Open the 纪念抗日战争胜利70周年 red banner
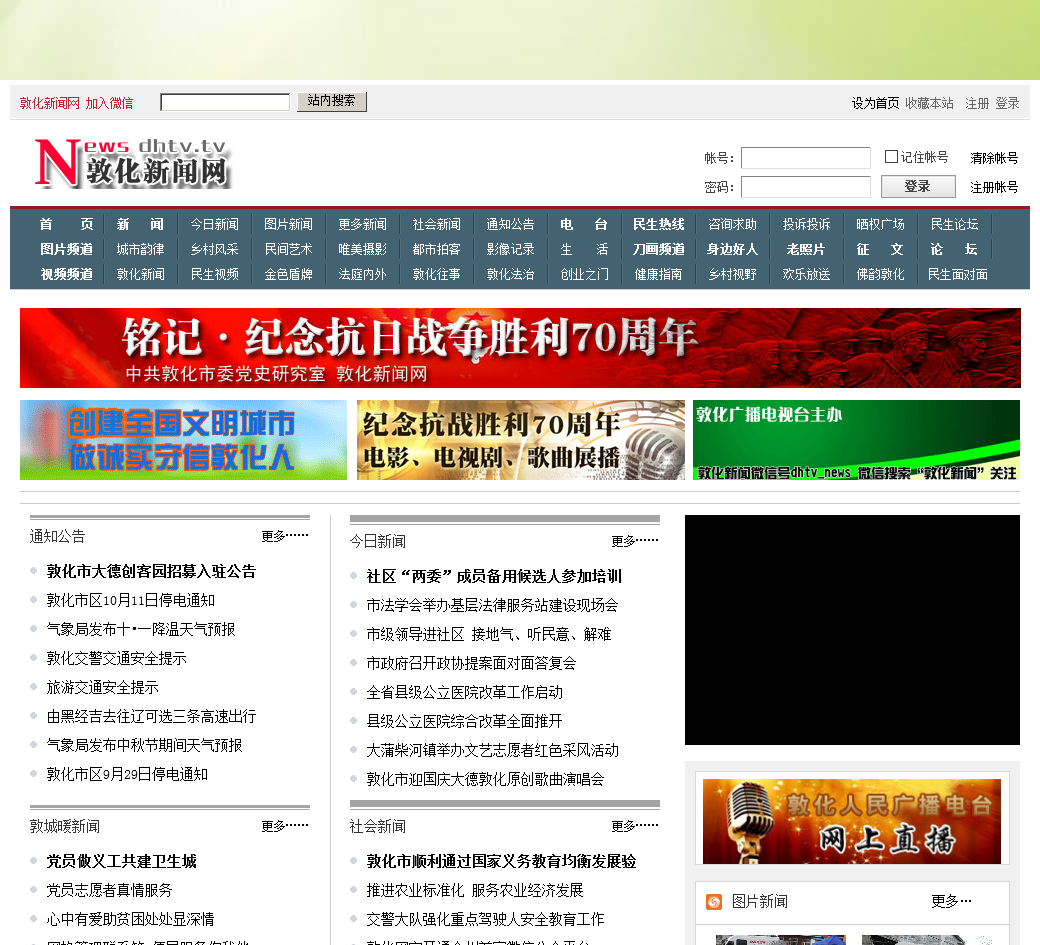Viewport: 1040px width, 945px height. (x=520, y=348)
